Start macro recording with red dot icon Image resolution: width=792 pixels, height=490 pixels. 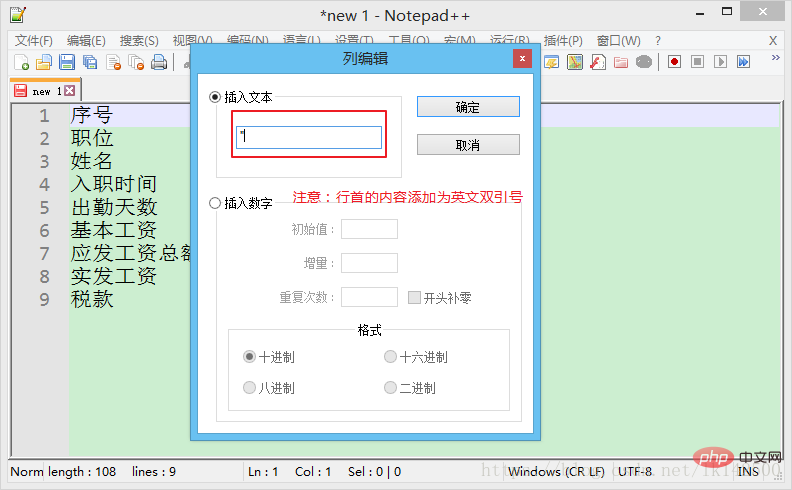coord(675,62)
